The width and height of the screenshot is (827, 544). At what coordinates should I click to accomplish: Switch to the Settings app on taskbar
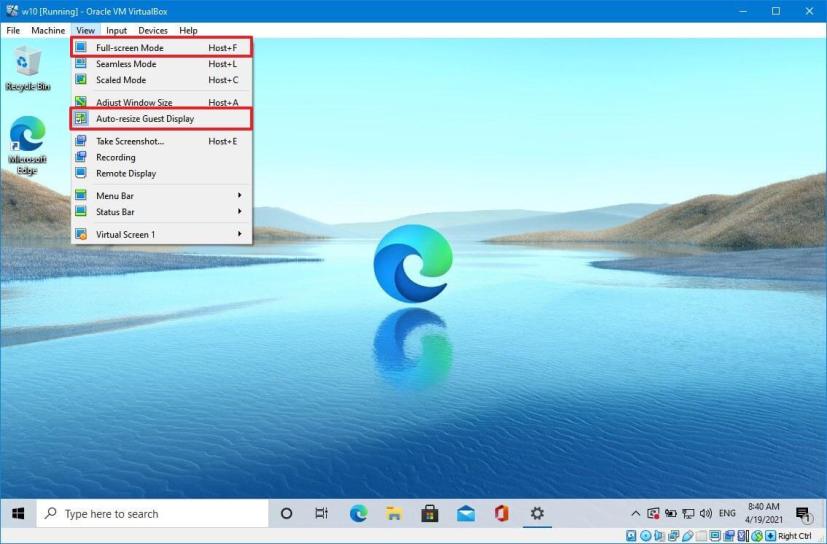[537, 513]
